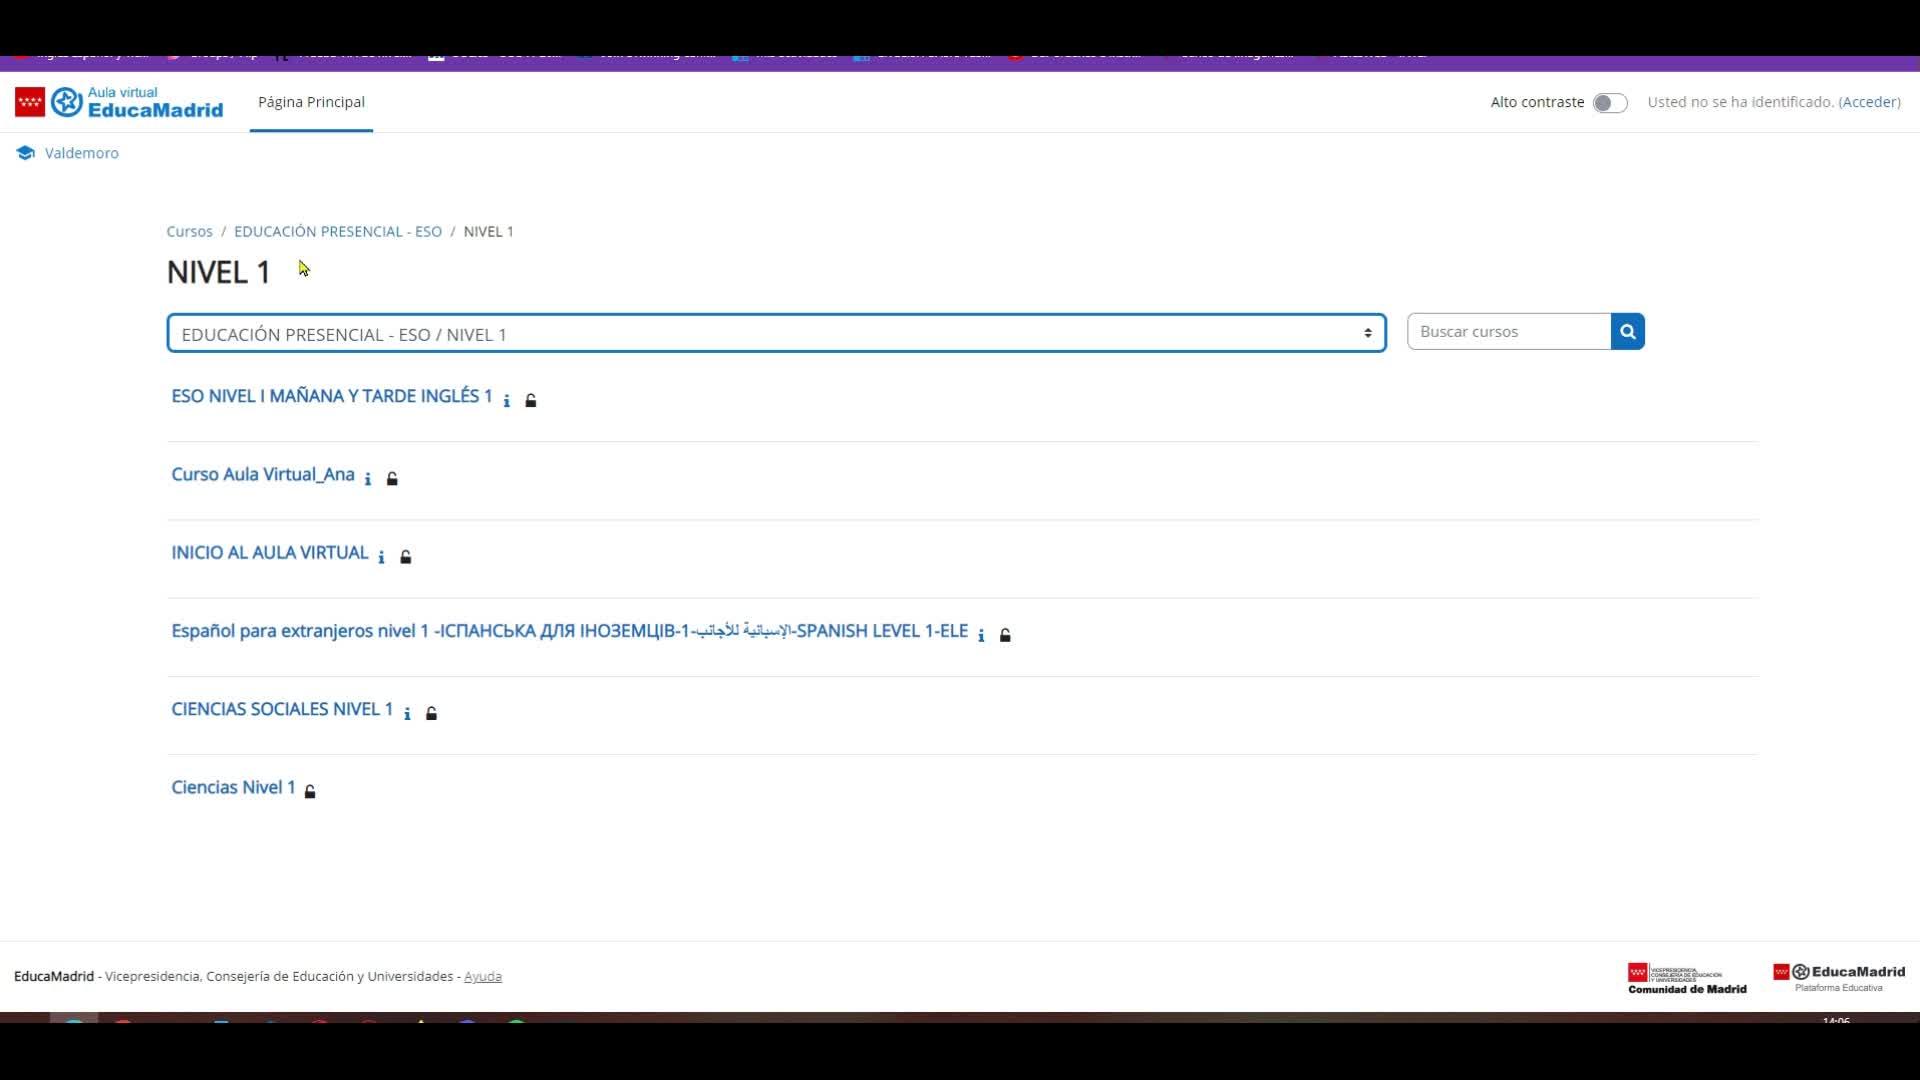Click the Ayuda link in footer
The height and width of the screenshot is (1080, 1920).
pyautogui.click(x=483, y=977)
